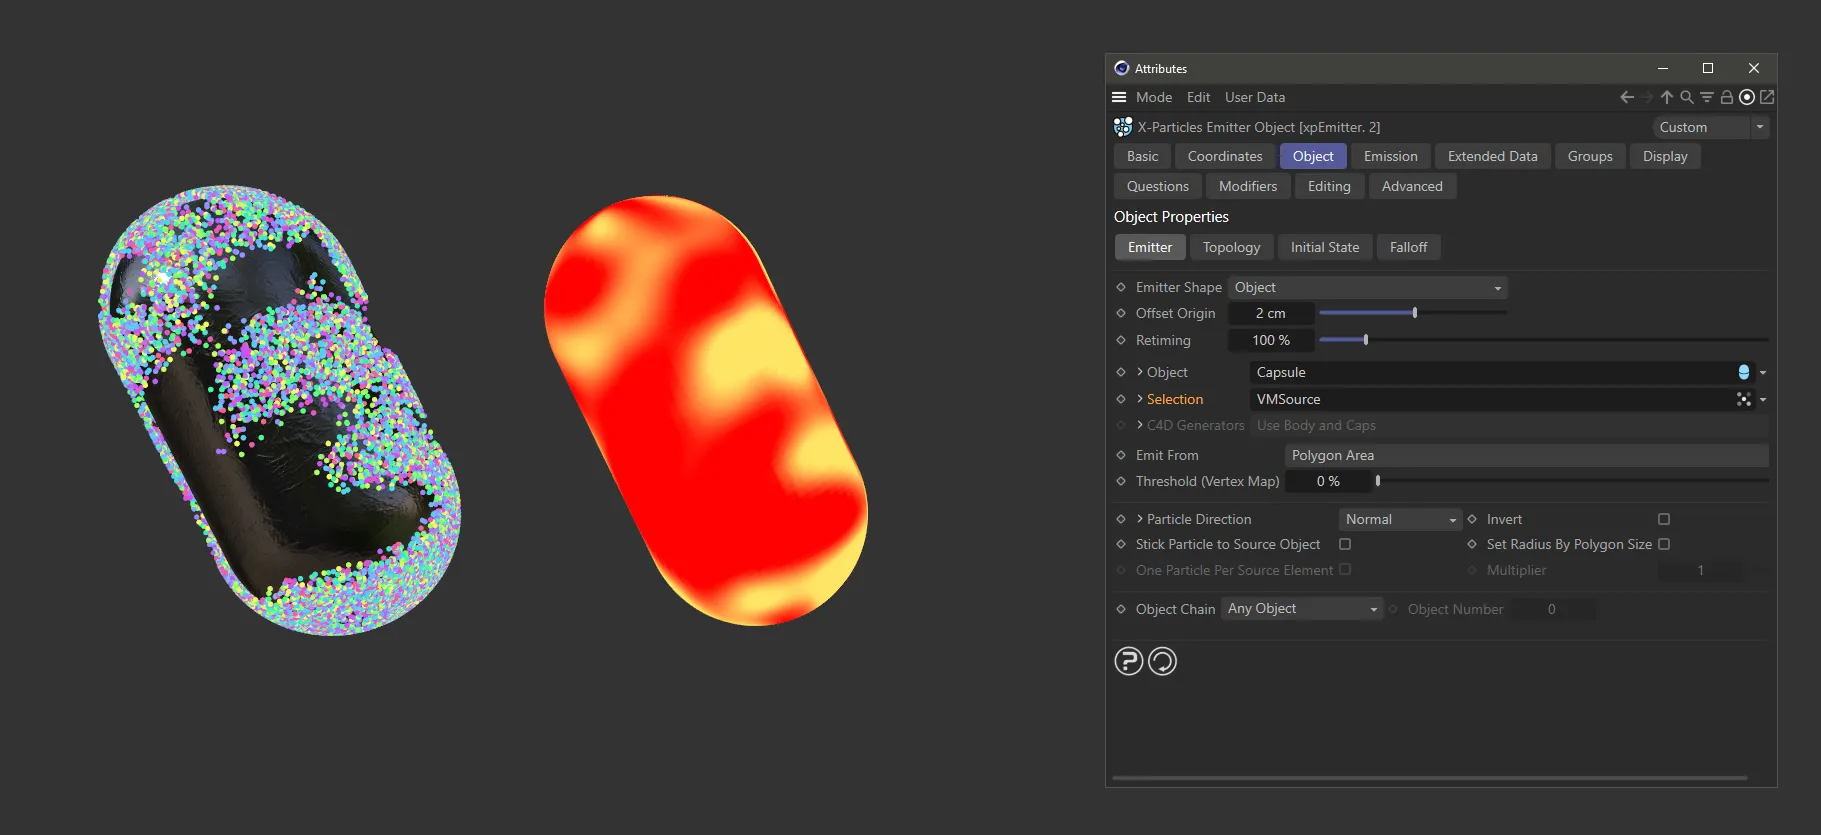
Task: Toggle the lock element padlock icon
Action: (x=1726, y=97)
